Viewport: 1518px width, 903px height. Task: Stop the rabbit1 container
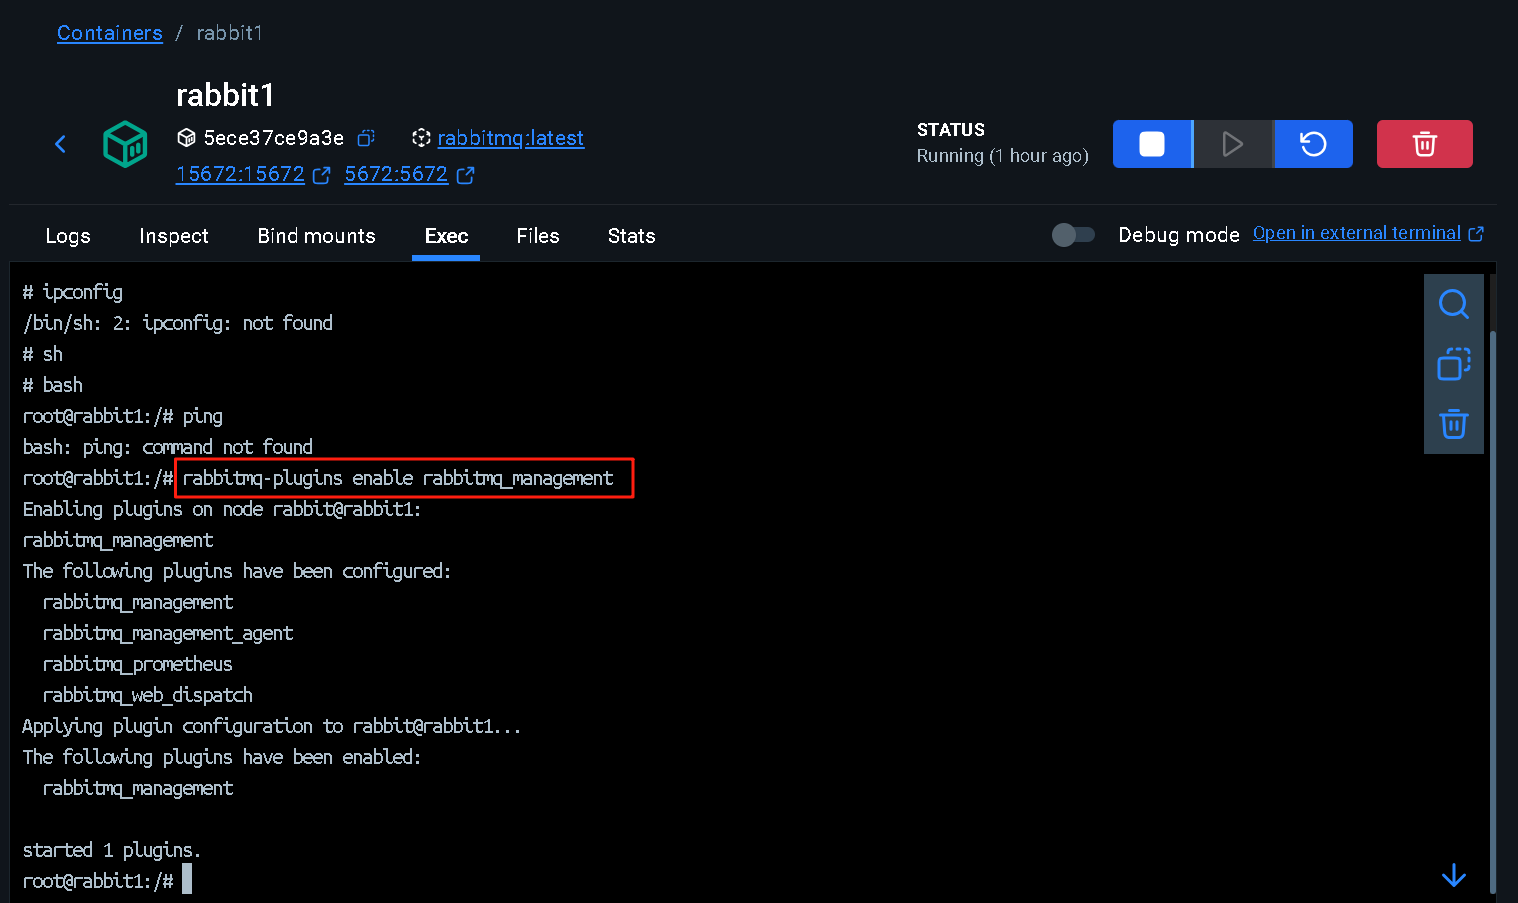1152,144
